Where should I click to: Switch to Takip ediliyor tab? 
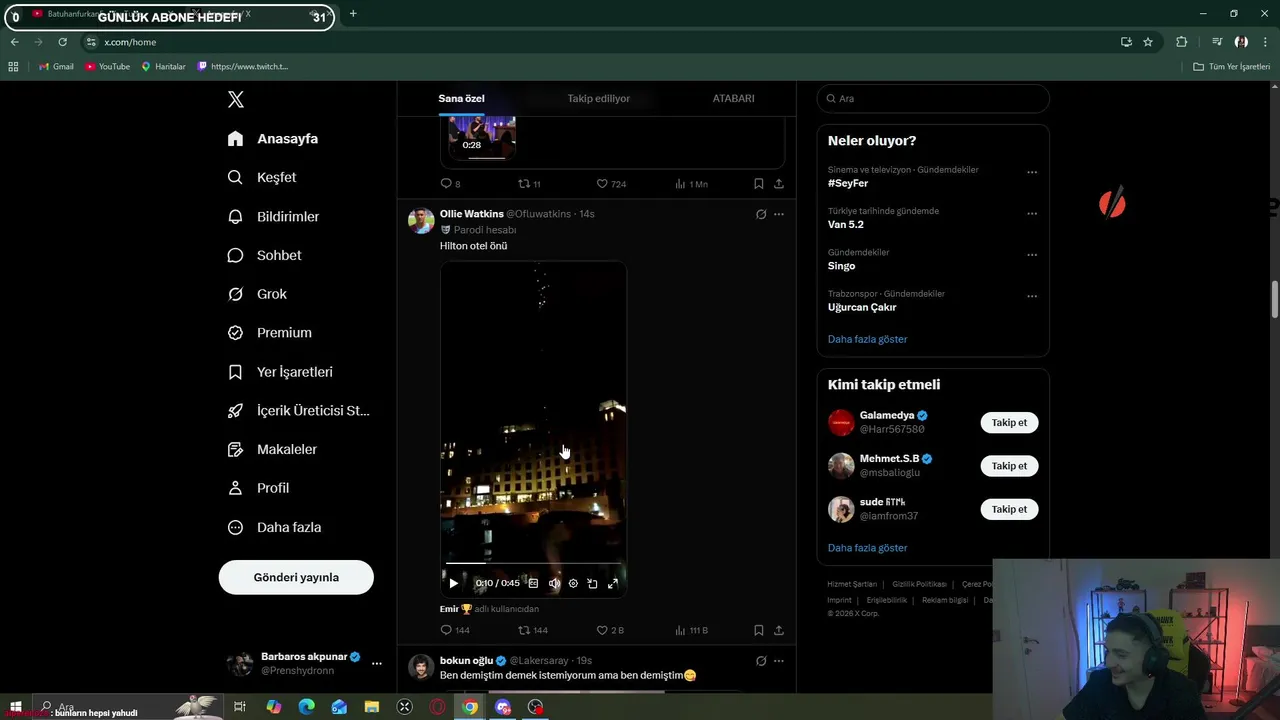(598, 99)
